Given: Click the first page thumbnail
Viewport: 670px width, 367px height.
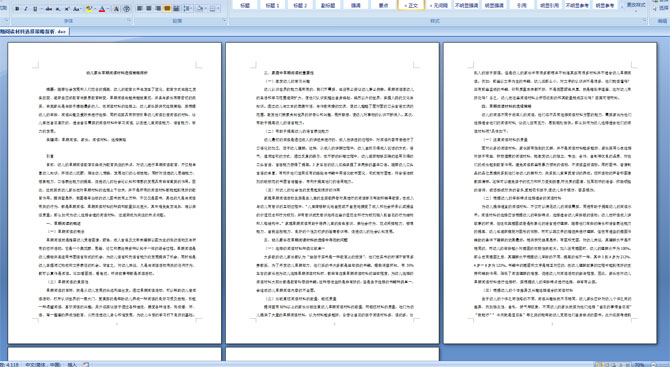Looking at the screenshot, I should click(115, 193).
